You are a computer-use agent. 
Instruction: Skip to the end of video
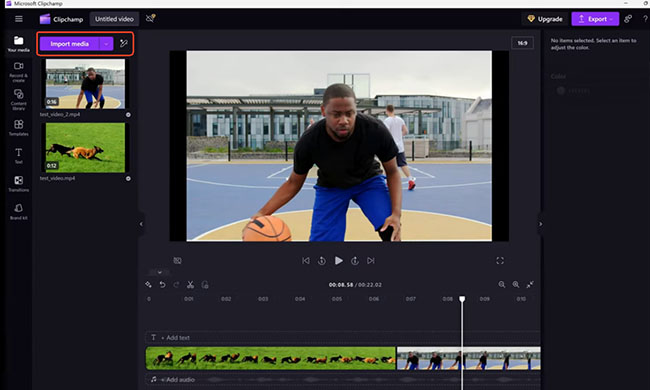[x=371, y=260]
